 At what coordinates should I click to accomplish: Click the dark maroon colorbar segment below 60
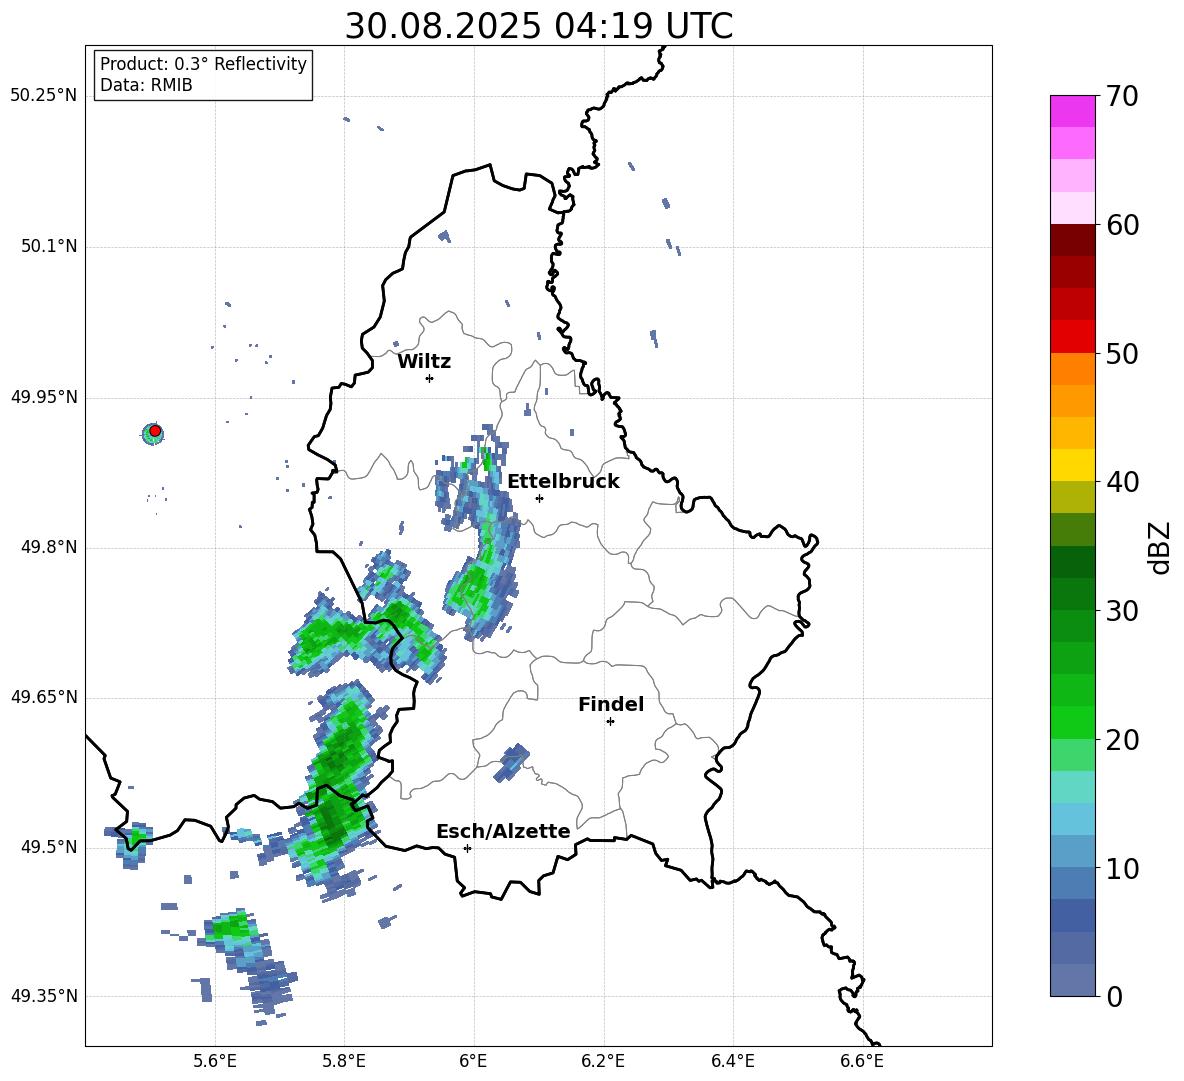[1072, 240]
